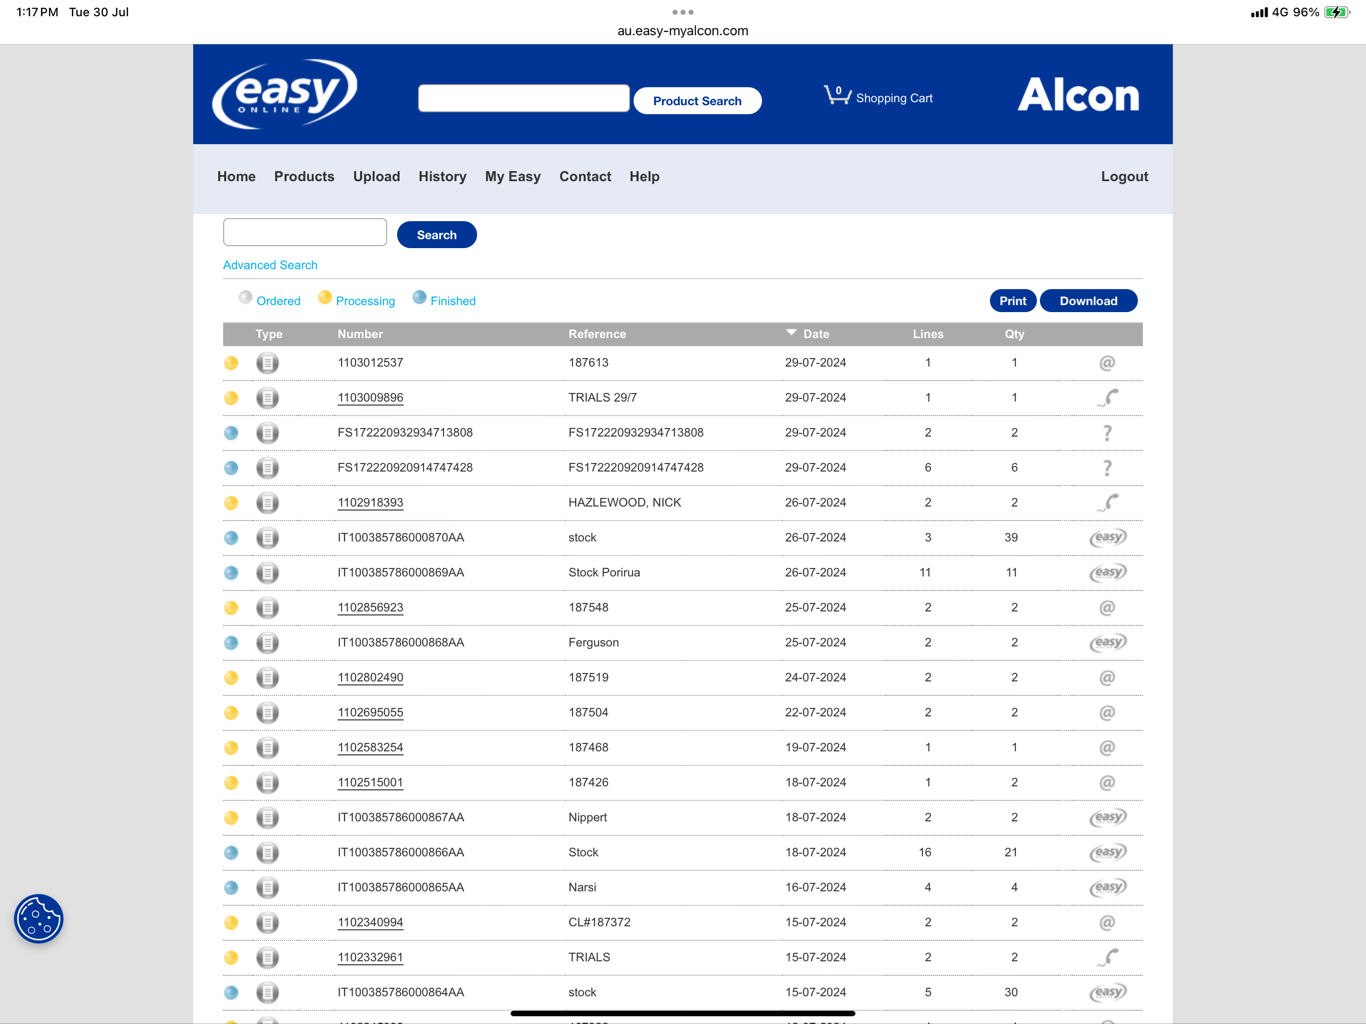
Task: Click the order history Search button
Action: pos(437,235)
